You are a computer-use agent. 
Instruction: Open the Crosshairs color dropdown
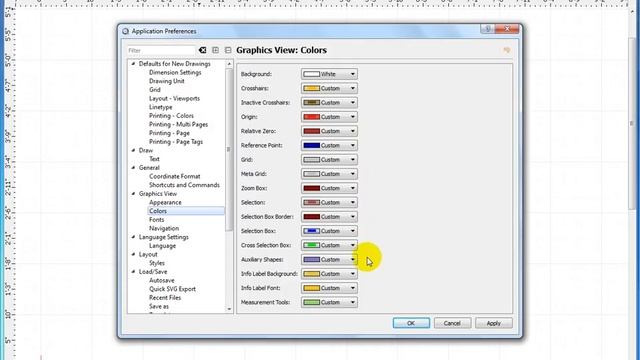[329, 88]
